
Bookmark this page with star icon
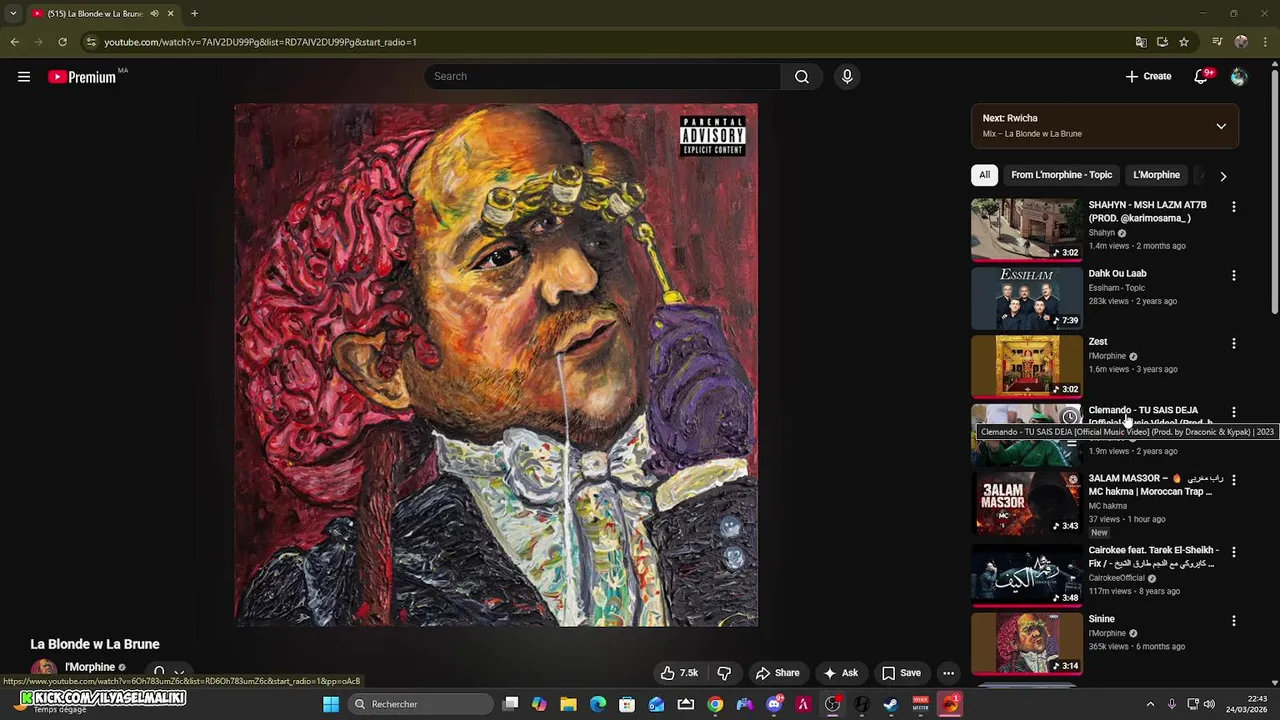[1184, 42]
